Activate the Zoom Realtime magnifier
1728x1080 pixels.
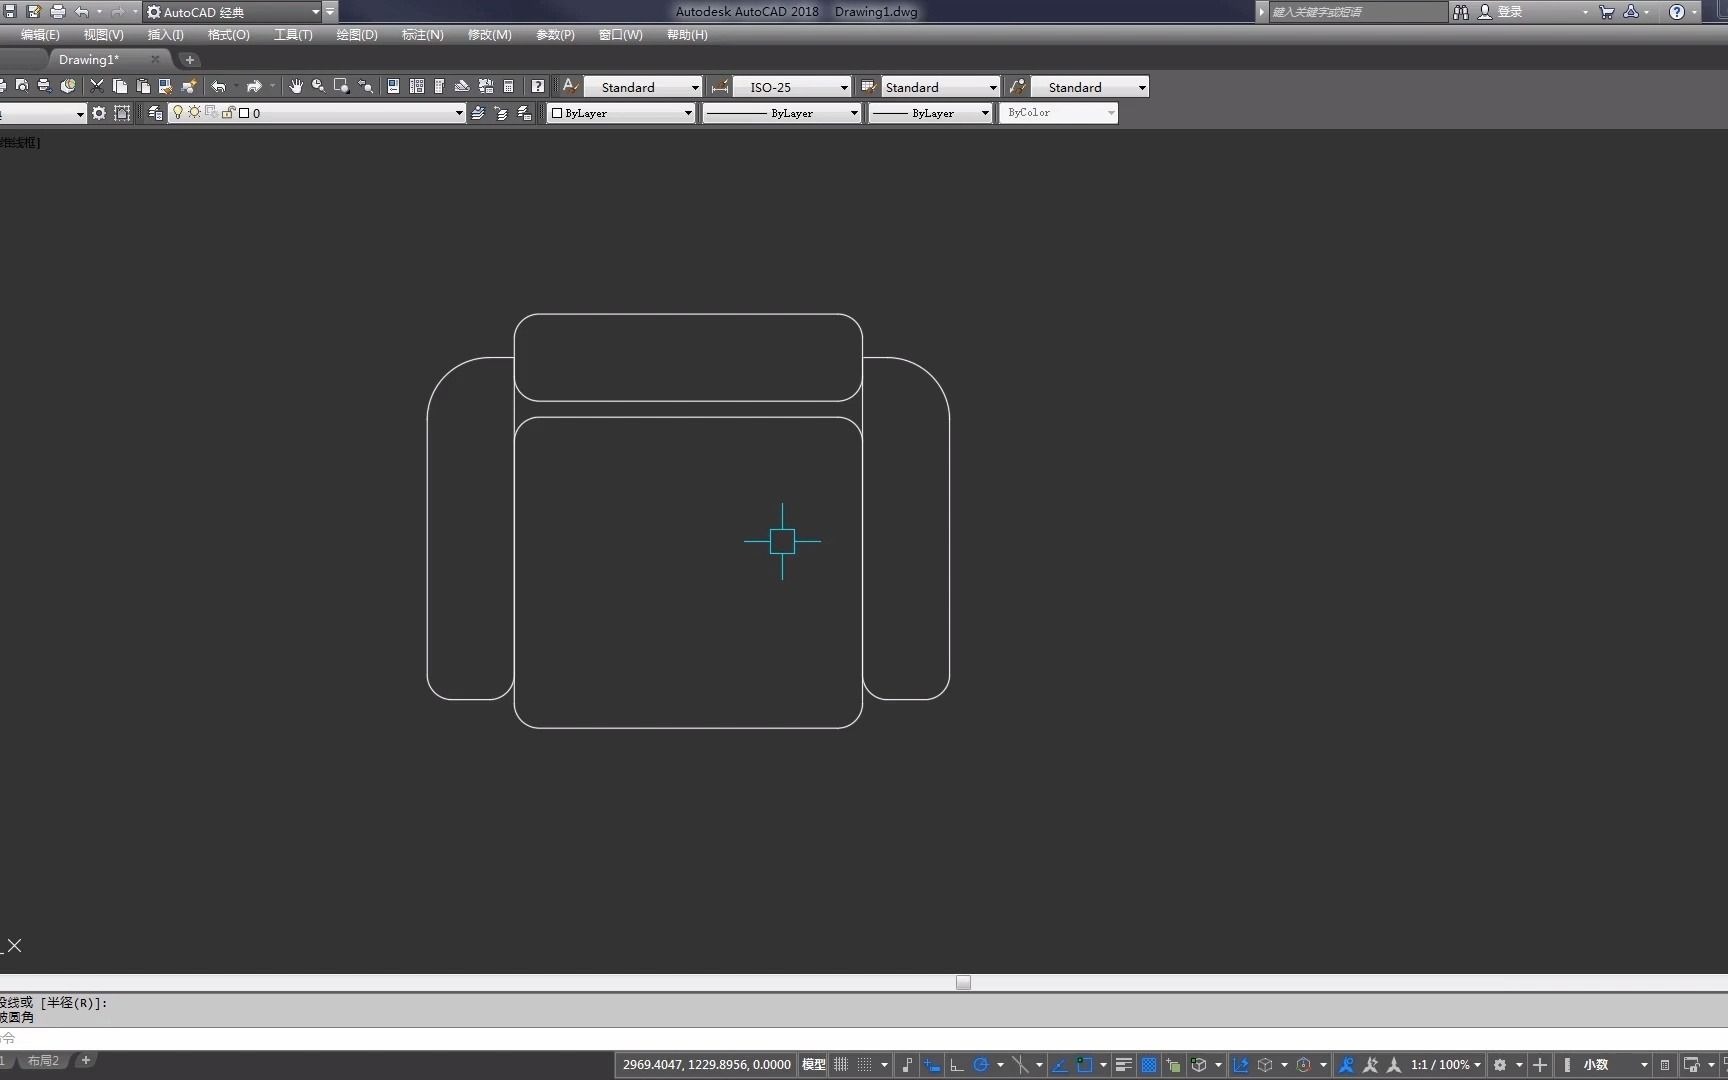(x=318, y=86)
